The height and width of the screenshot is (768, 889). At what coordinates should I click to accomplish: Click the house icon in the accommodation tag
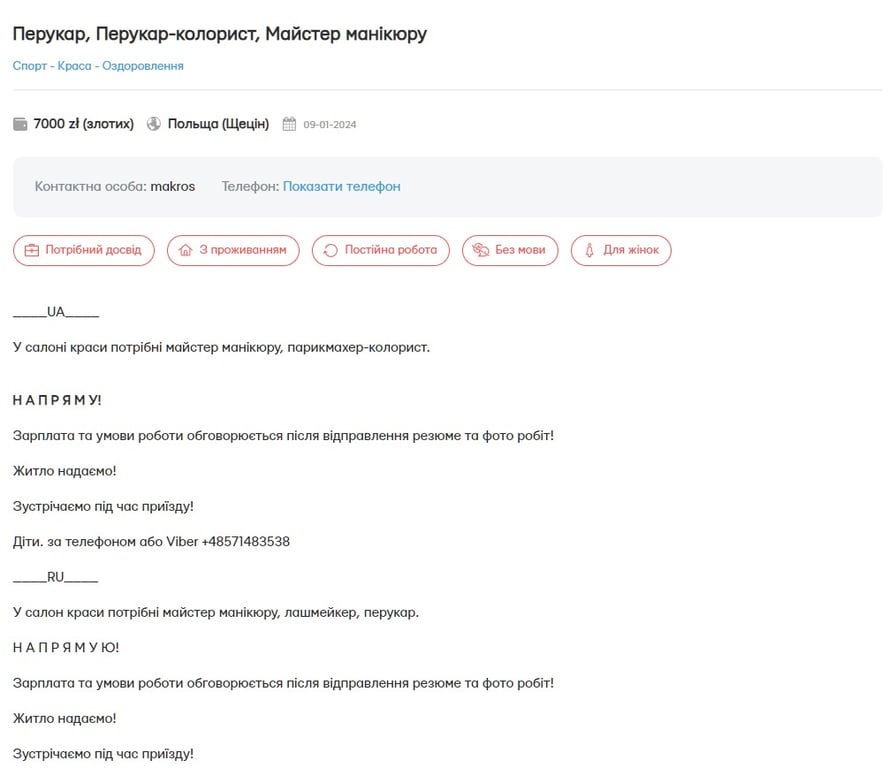[x=185, y=250]
